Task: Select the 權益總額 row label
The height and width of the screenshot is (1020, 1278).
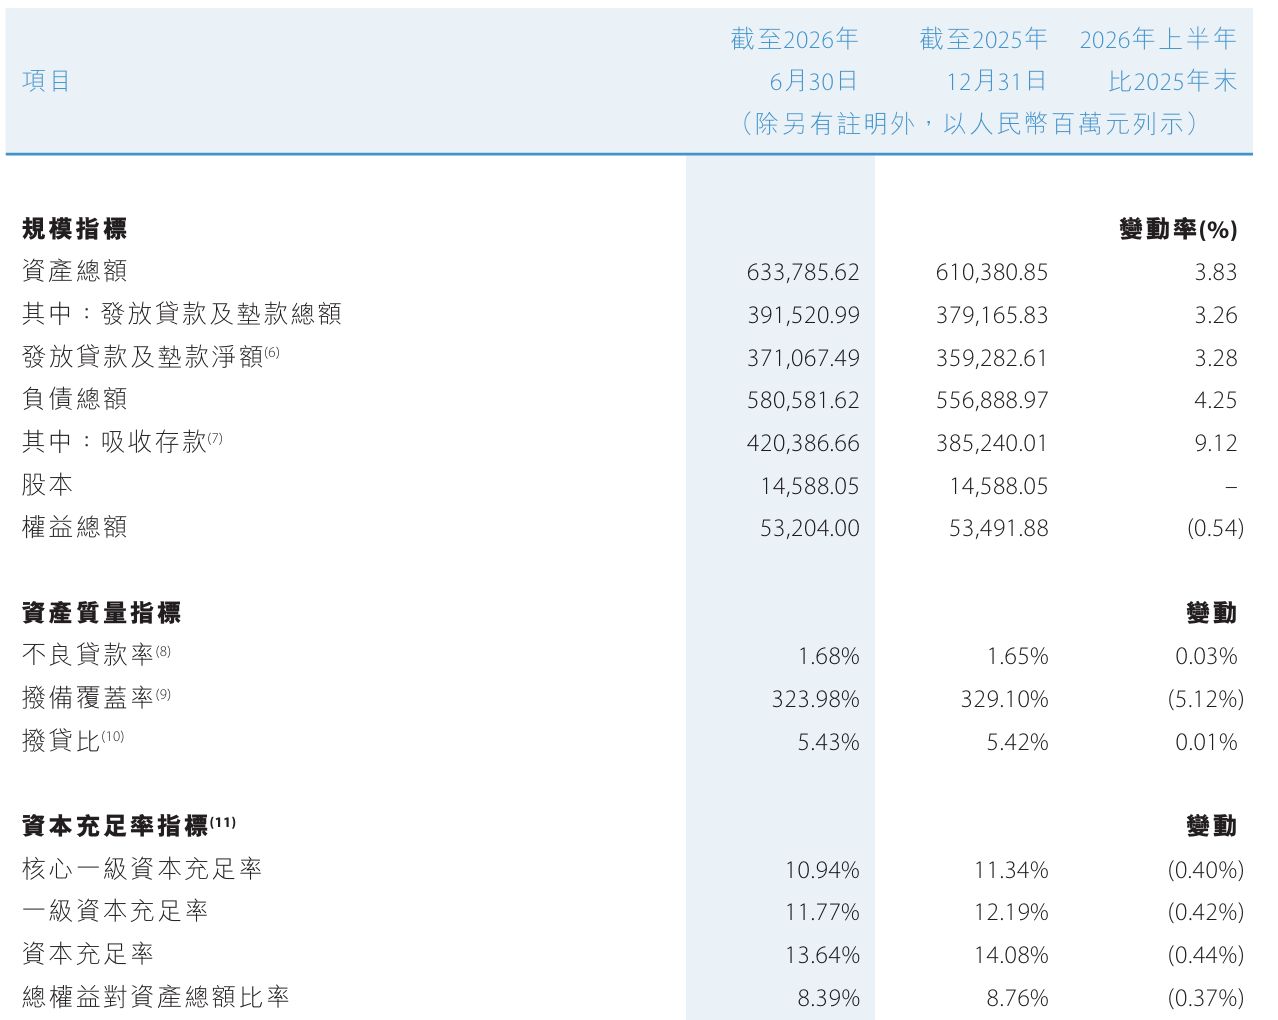Action: [x=75, y=527]
